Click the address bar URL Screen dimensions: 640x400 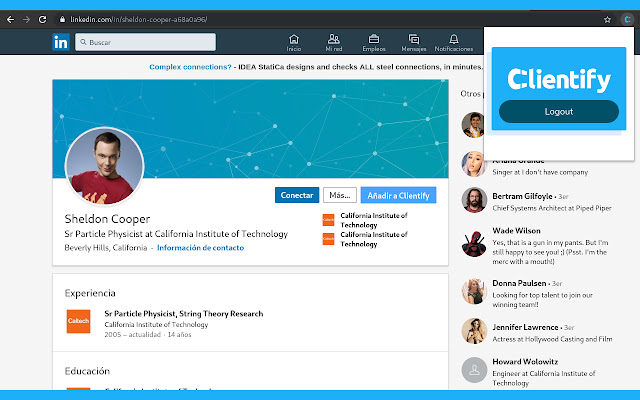click(x=139, y=19)
